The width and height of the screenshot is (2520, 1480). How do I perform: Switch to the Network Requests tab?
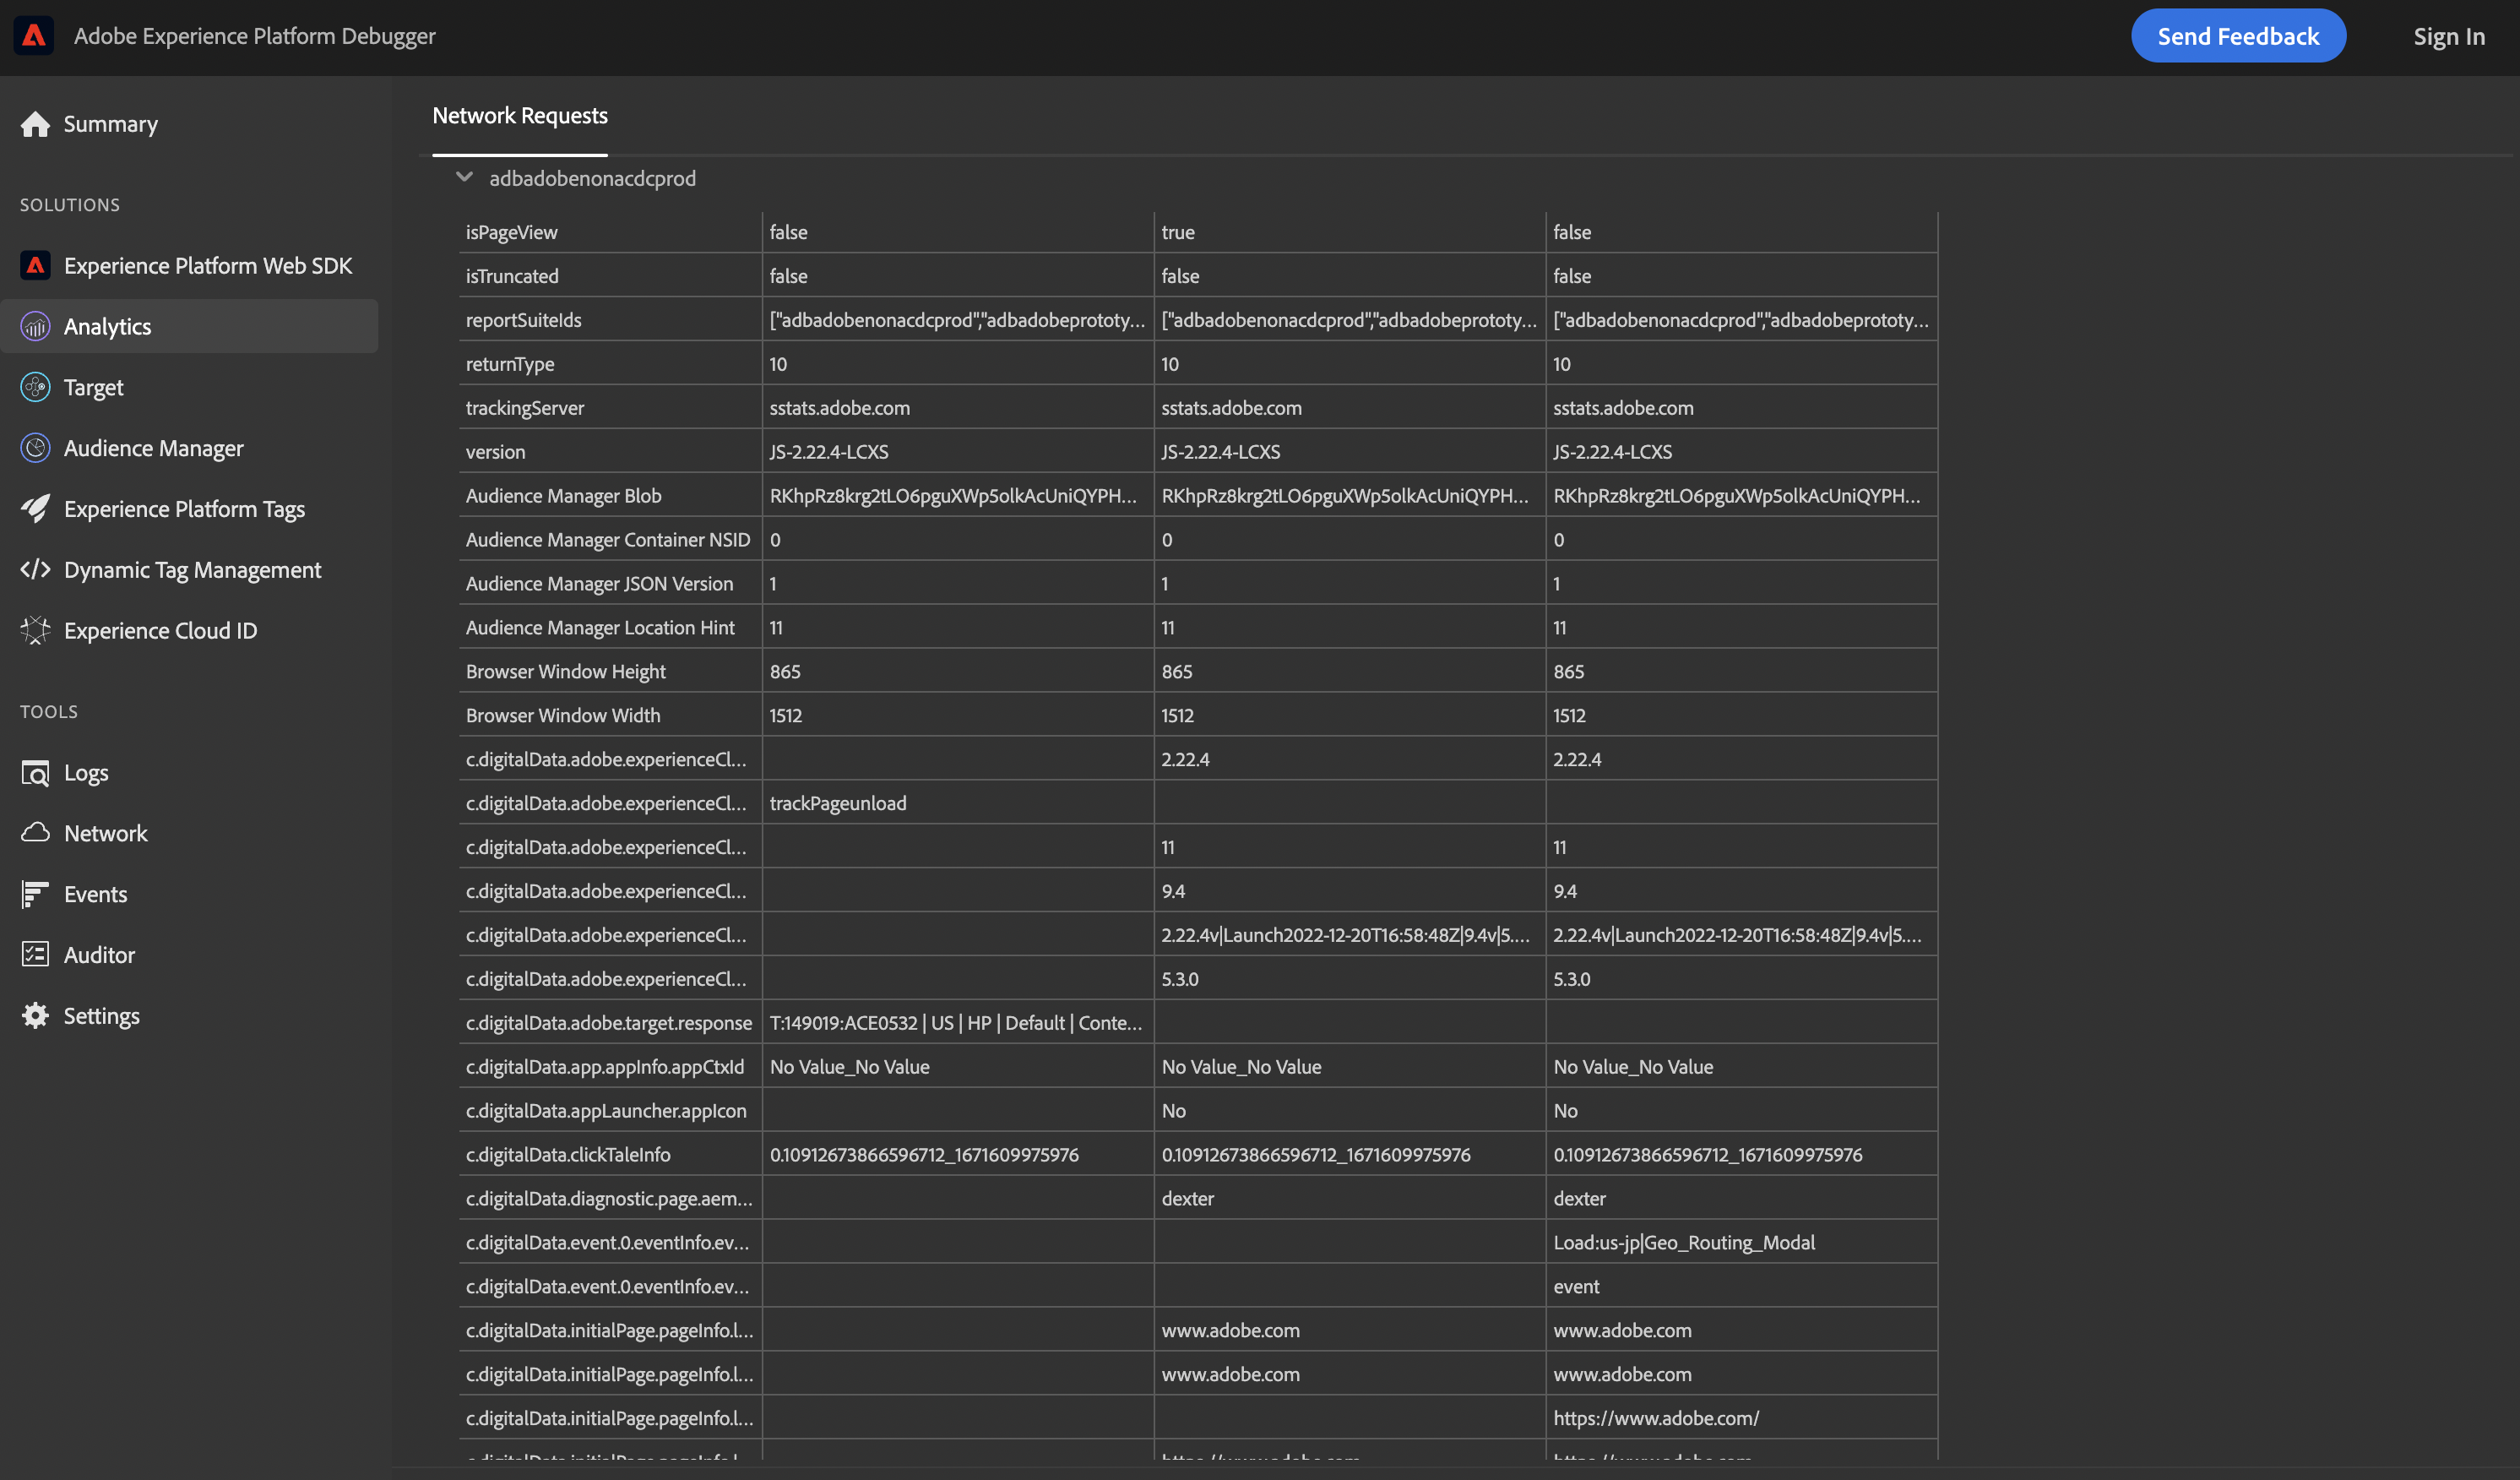click(519, 116)
